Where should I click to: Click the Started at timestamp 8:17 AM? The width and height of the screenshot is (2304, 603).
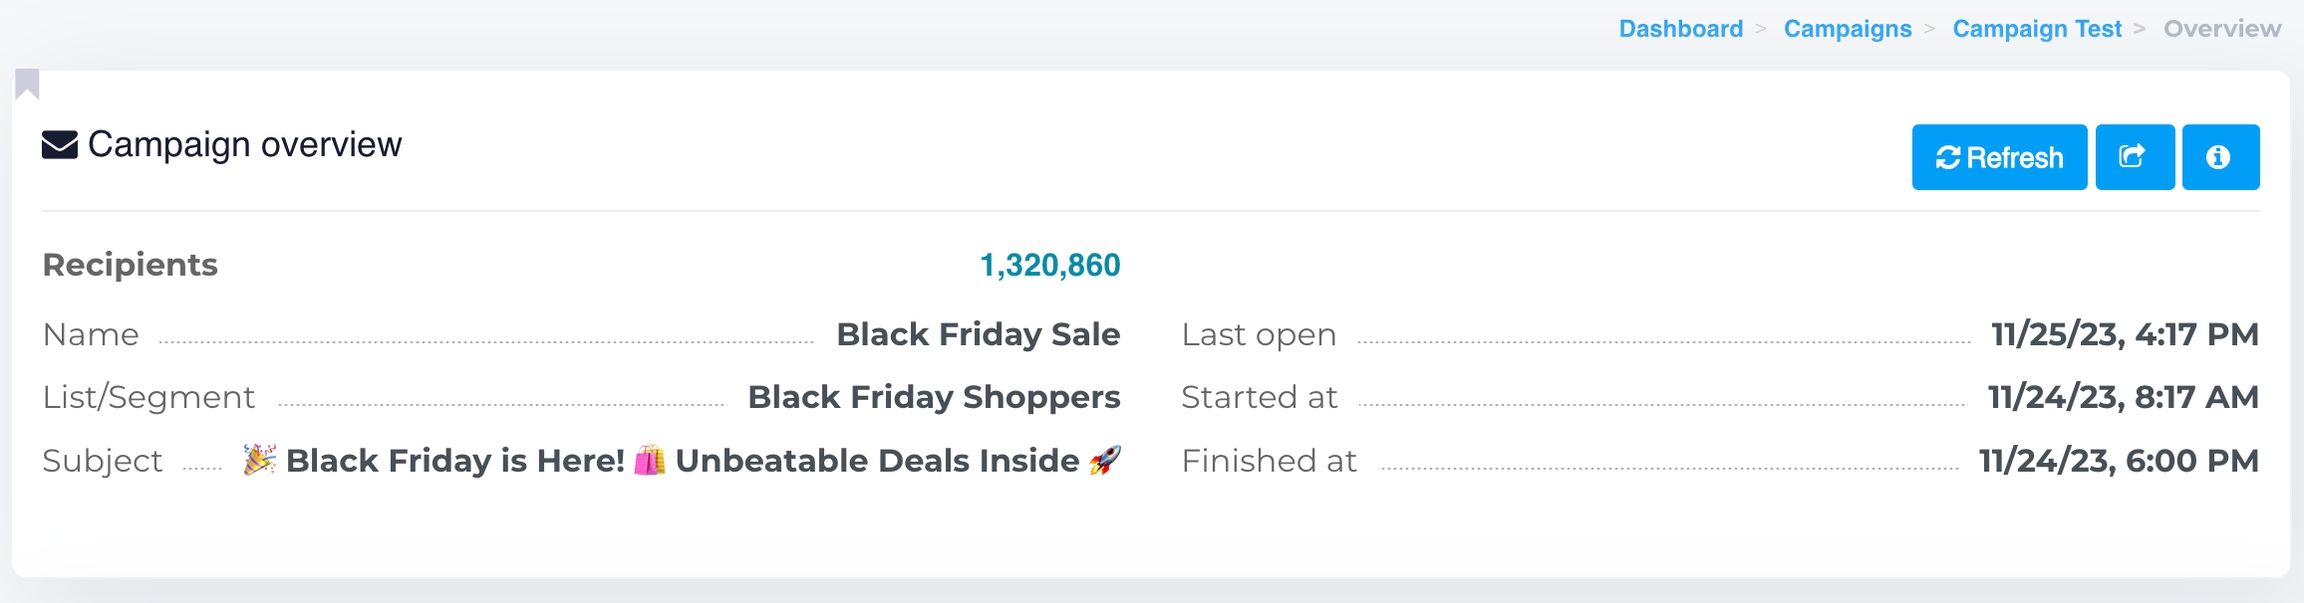[x=2122, y=397]
